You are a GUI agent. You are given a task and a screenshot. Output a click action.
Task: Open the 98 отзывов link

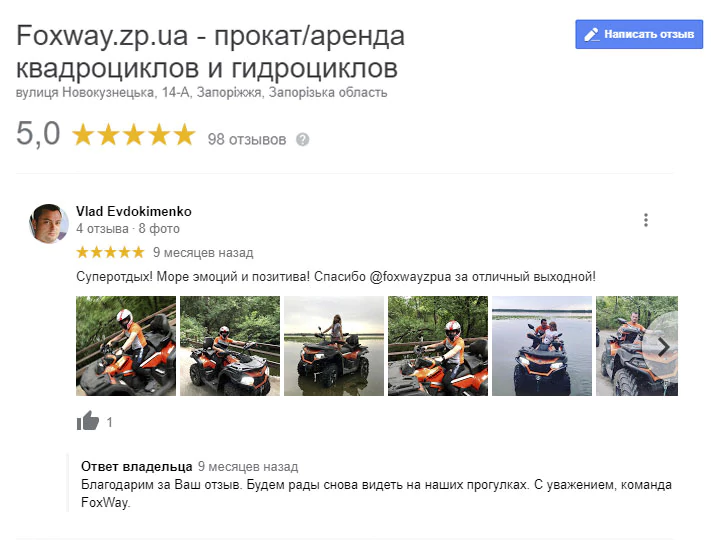247,139
